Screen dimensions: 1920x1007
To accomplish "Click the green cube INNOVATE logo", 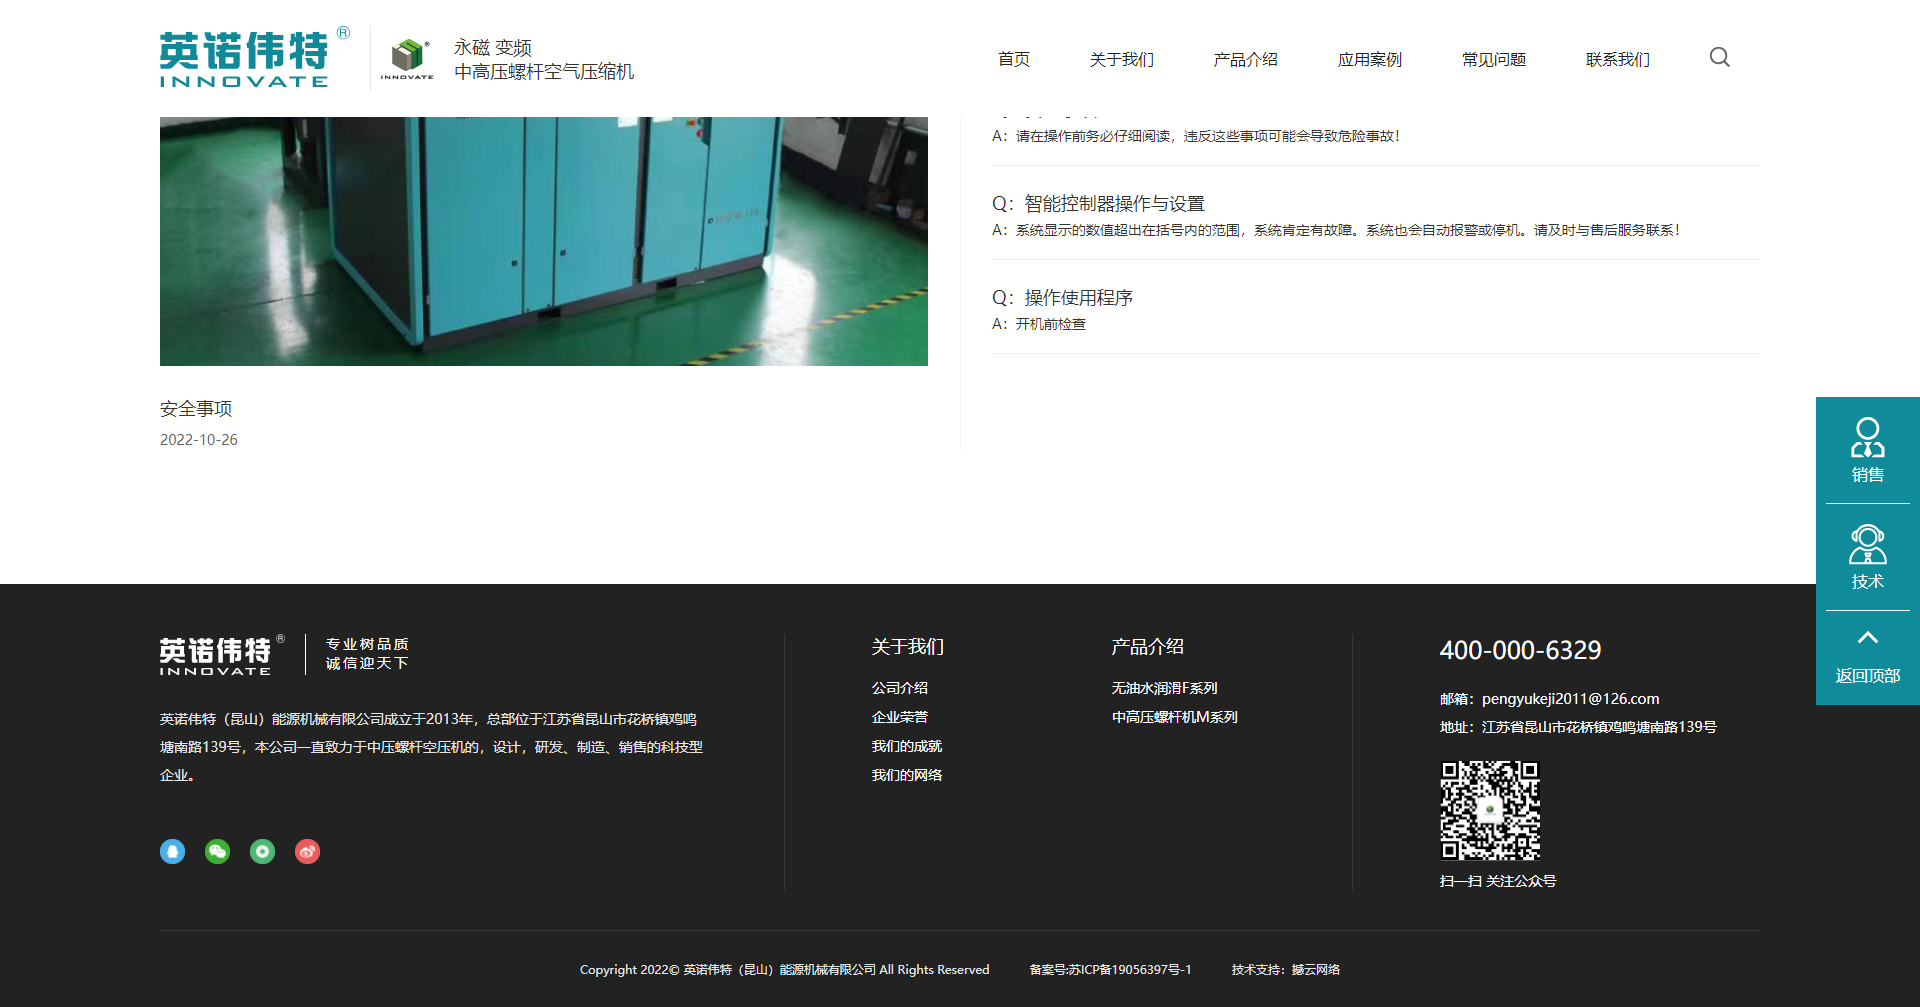I will click(x=407, y=59).
